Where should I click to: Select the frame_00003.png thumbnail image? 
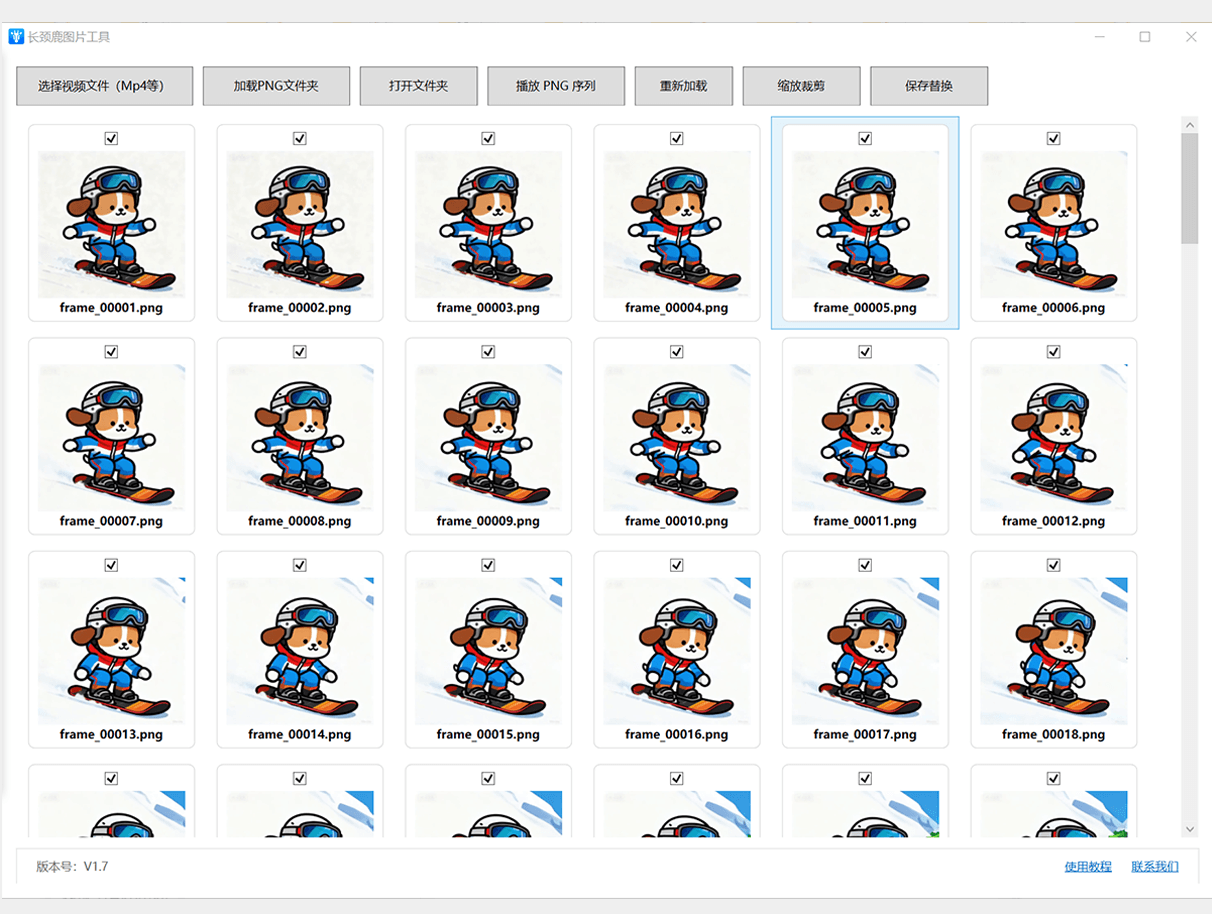[488, 224]
